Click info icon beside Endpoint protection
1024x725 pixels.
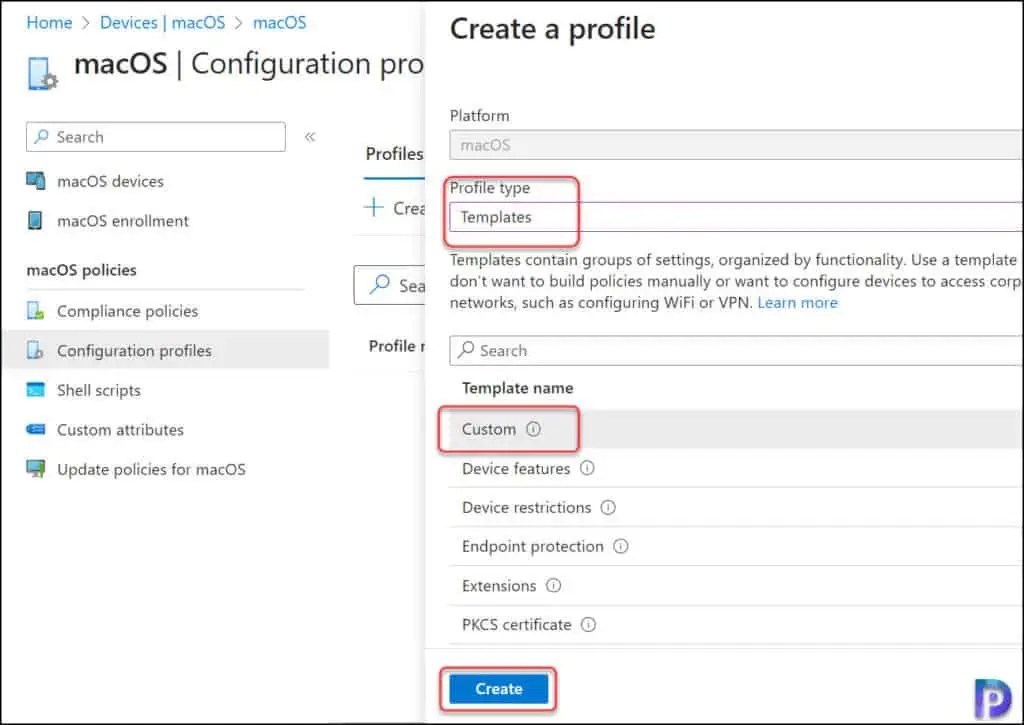click(x=620, y=547)
